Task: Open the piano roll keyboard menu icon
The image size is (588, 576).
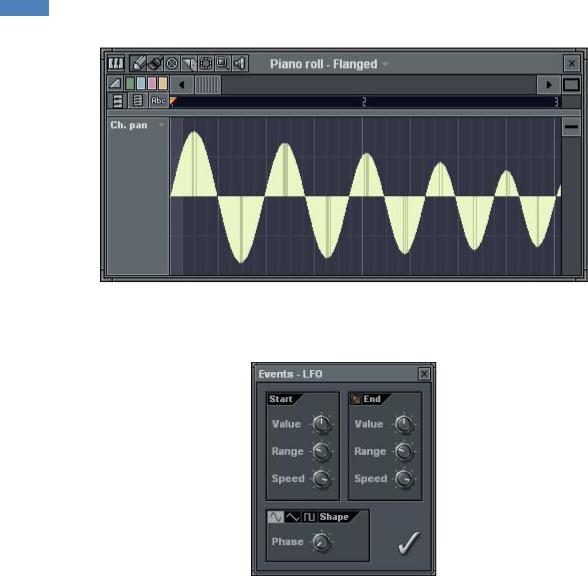Action: (x=116, y=63)
